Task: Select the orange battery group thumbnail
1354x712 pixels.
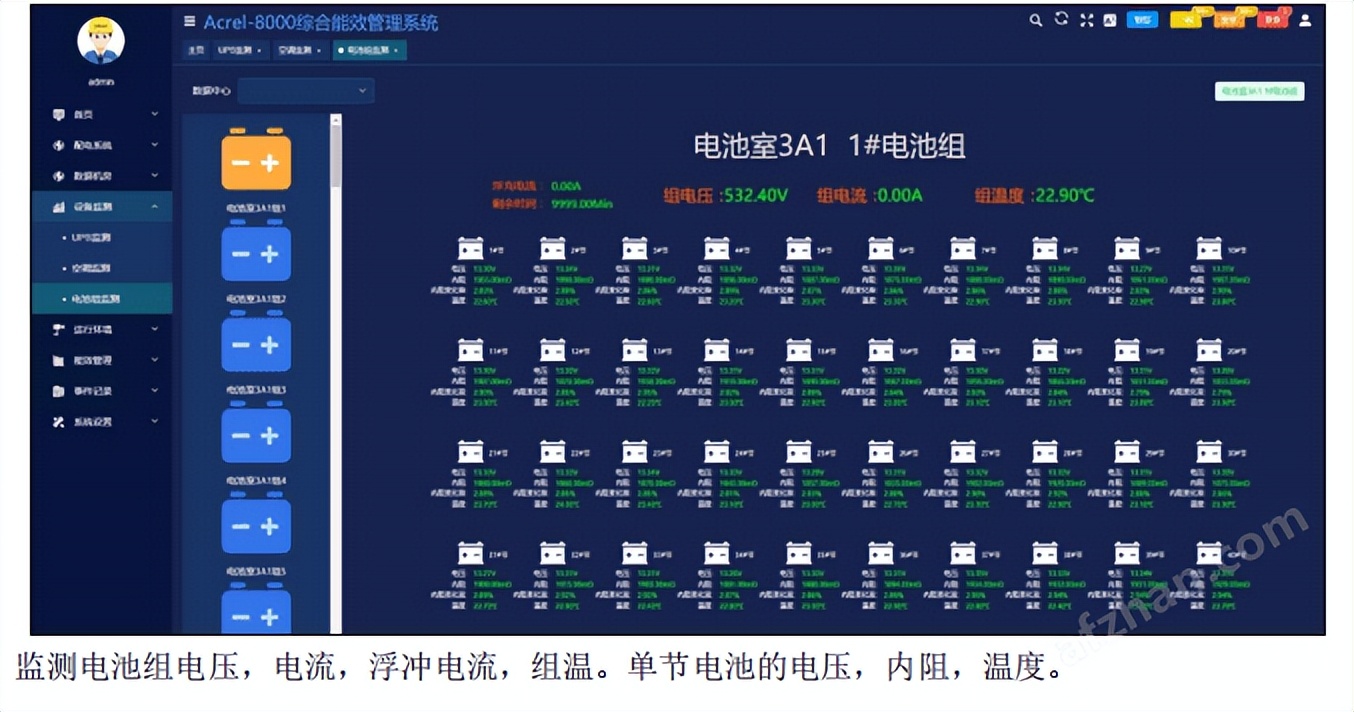Action: point(256,161)
